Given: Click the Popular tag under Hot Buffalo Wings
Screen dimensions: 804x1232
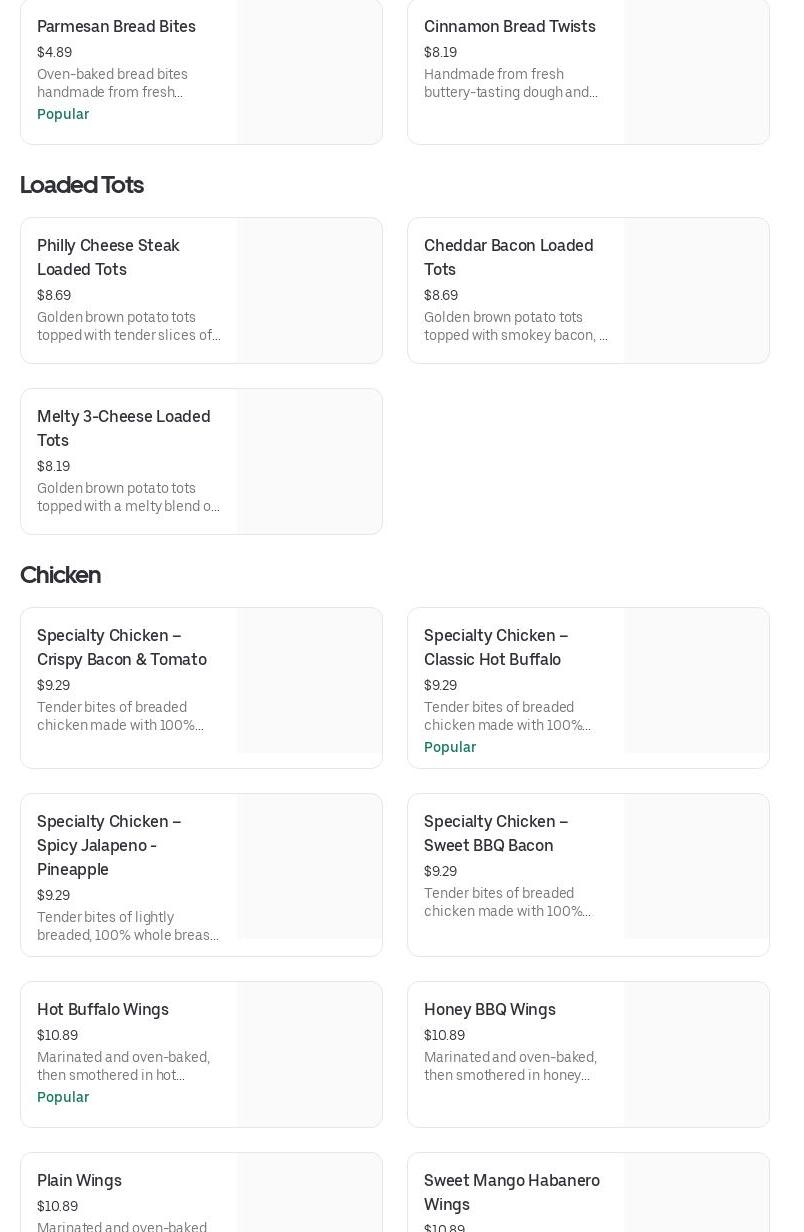Looking at the screenshot, I should (x=63, y=1097).
